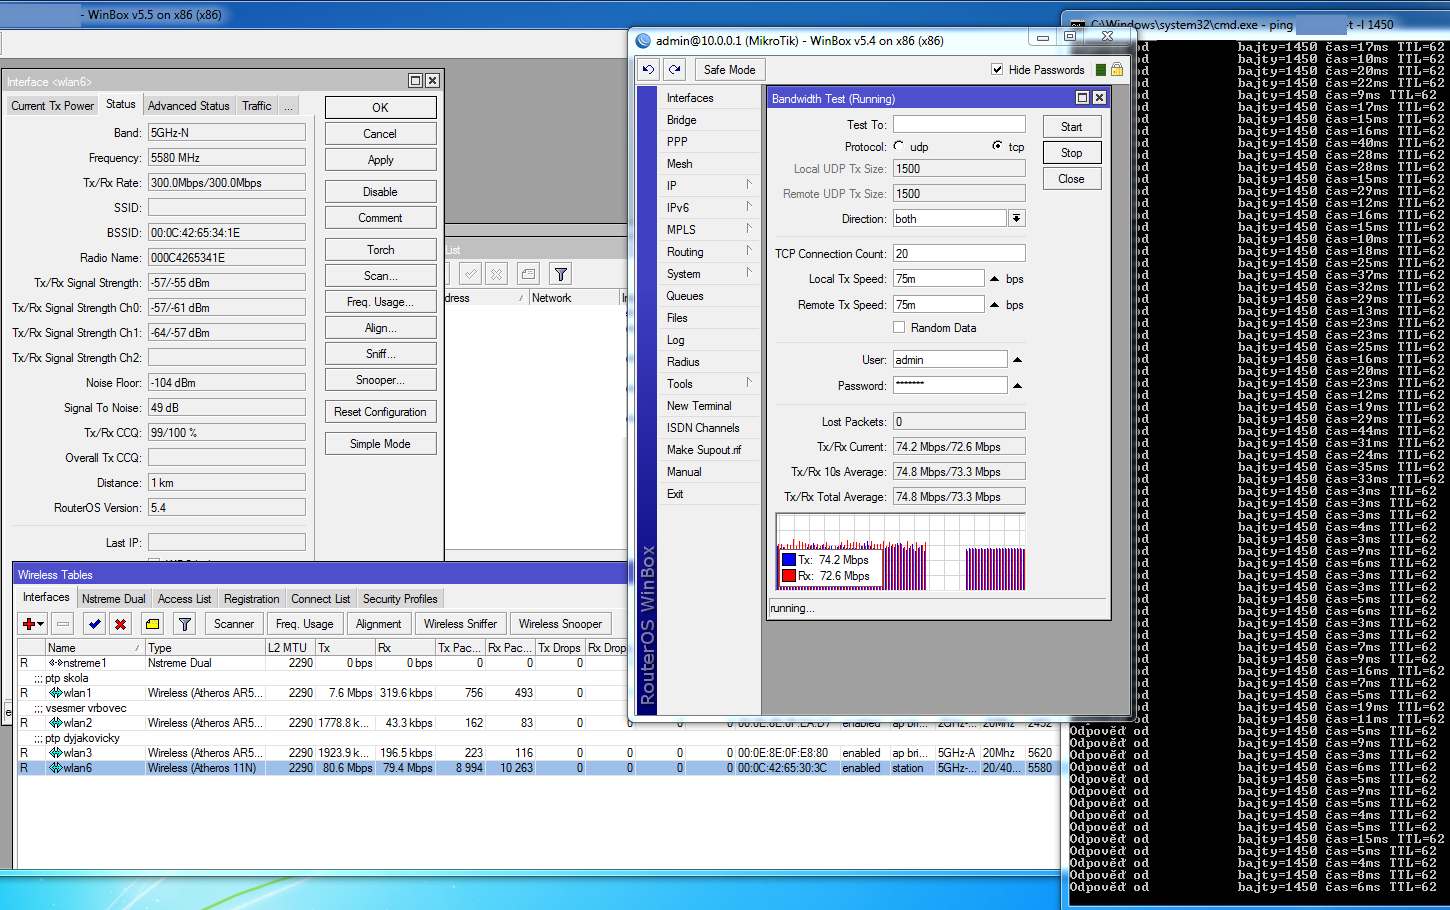Screen dimensions: 1450x910
Task: Click the greyed X icon in background list toolbar
Action: [496, 274]
